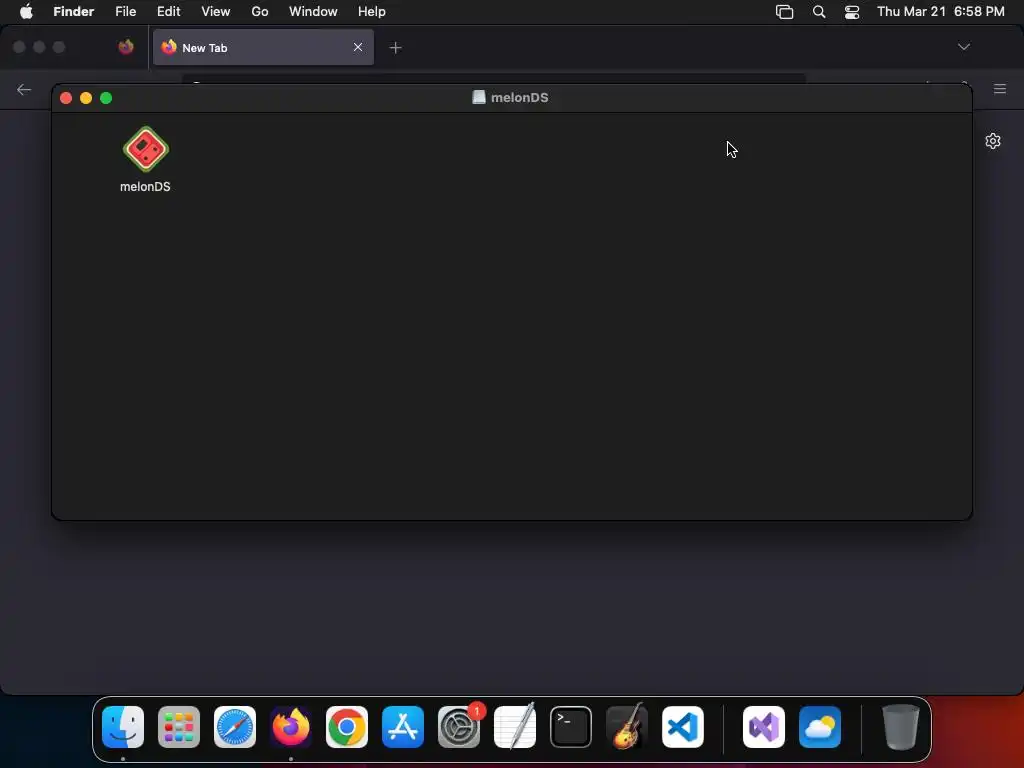The image size is (1024, 768).
Task: Launch Safari from the Dock
Action: tap(235, 727)
